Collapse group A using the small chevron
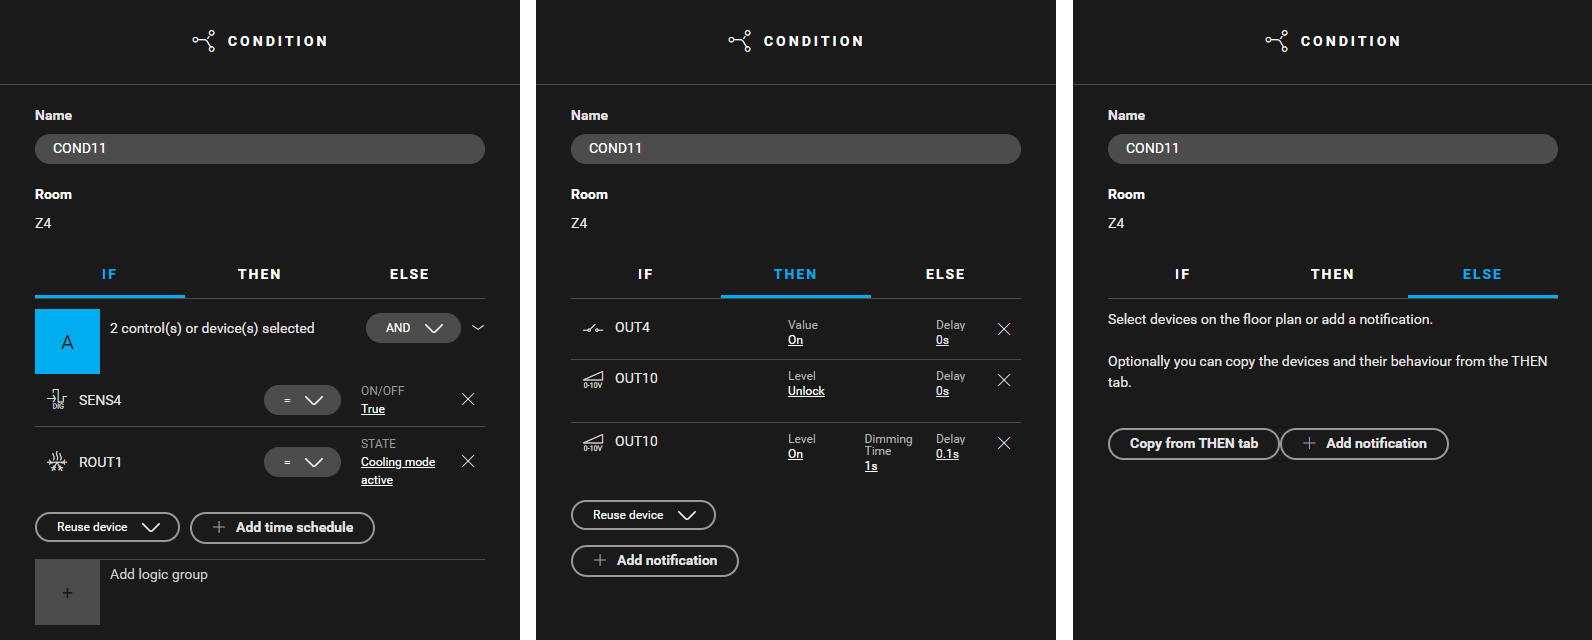 click(478, 328)
